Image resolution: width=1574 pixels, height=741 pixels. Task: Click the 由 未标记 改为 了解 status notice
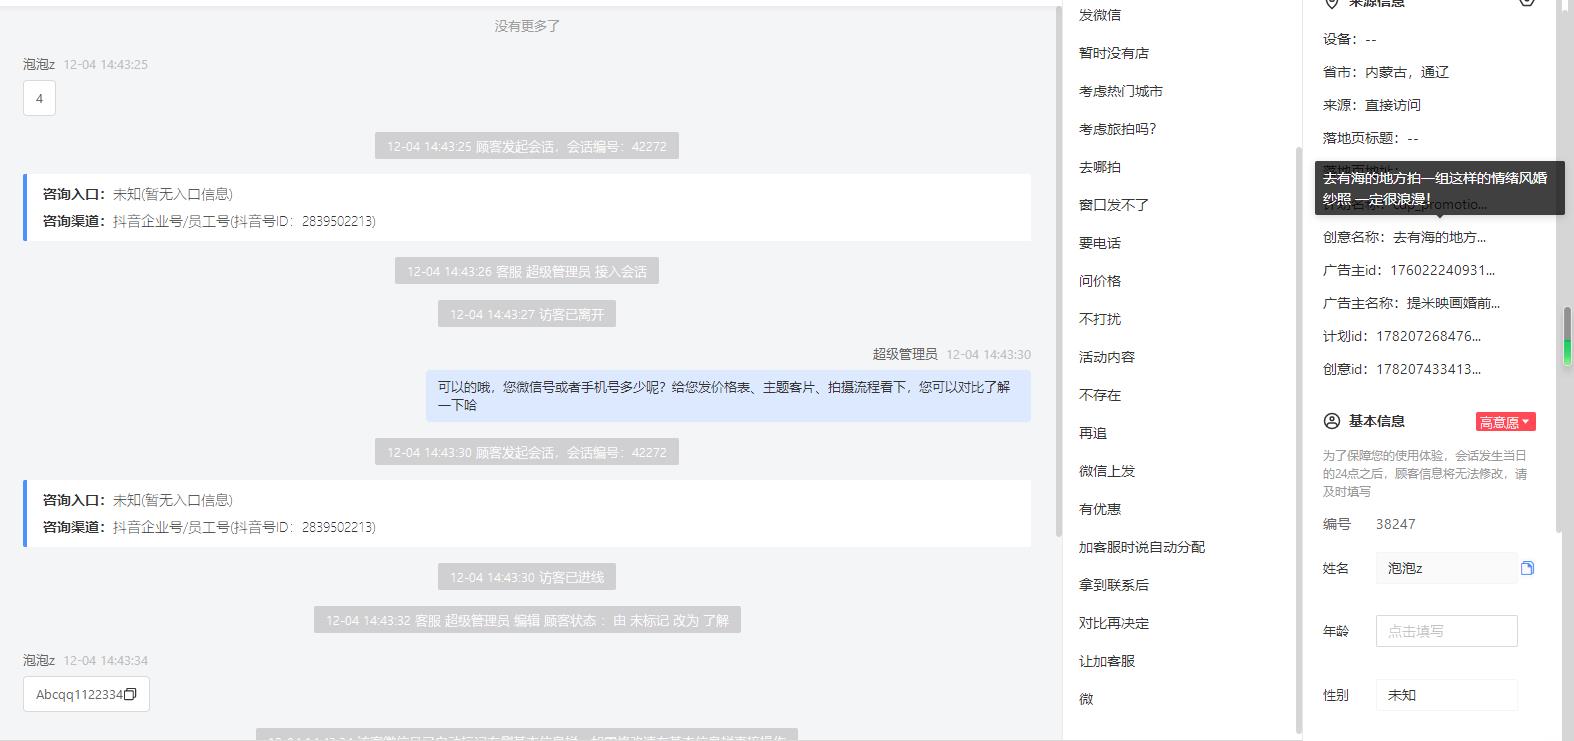(x=527, y=620)
